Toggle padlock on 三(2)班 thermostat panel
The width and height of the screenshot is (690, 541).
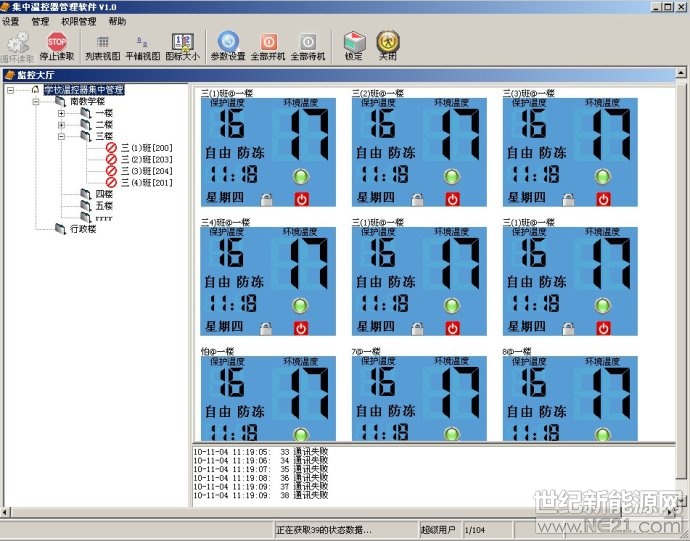point(417,200)
